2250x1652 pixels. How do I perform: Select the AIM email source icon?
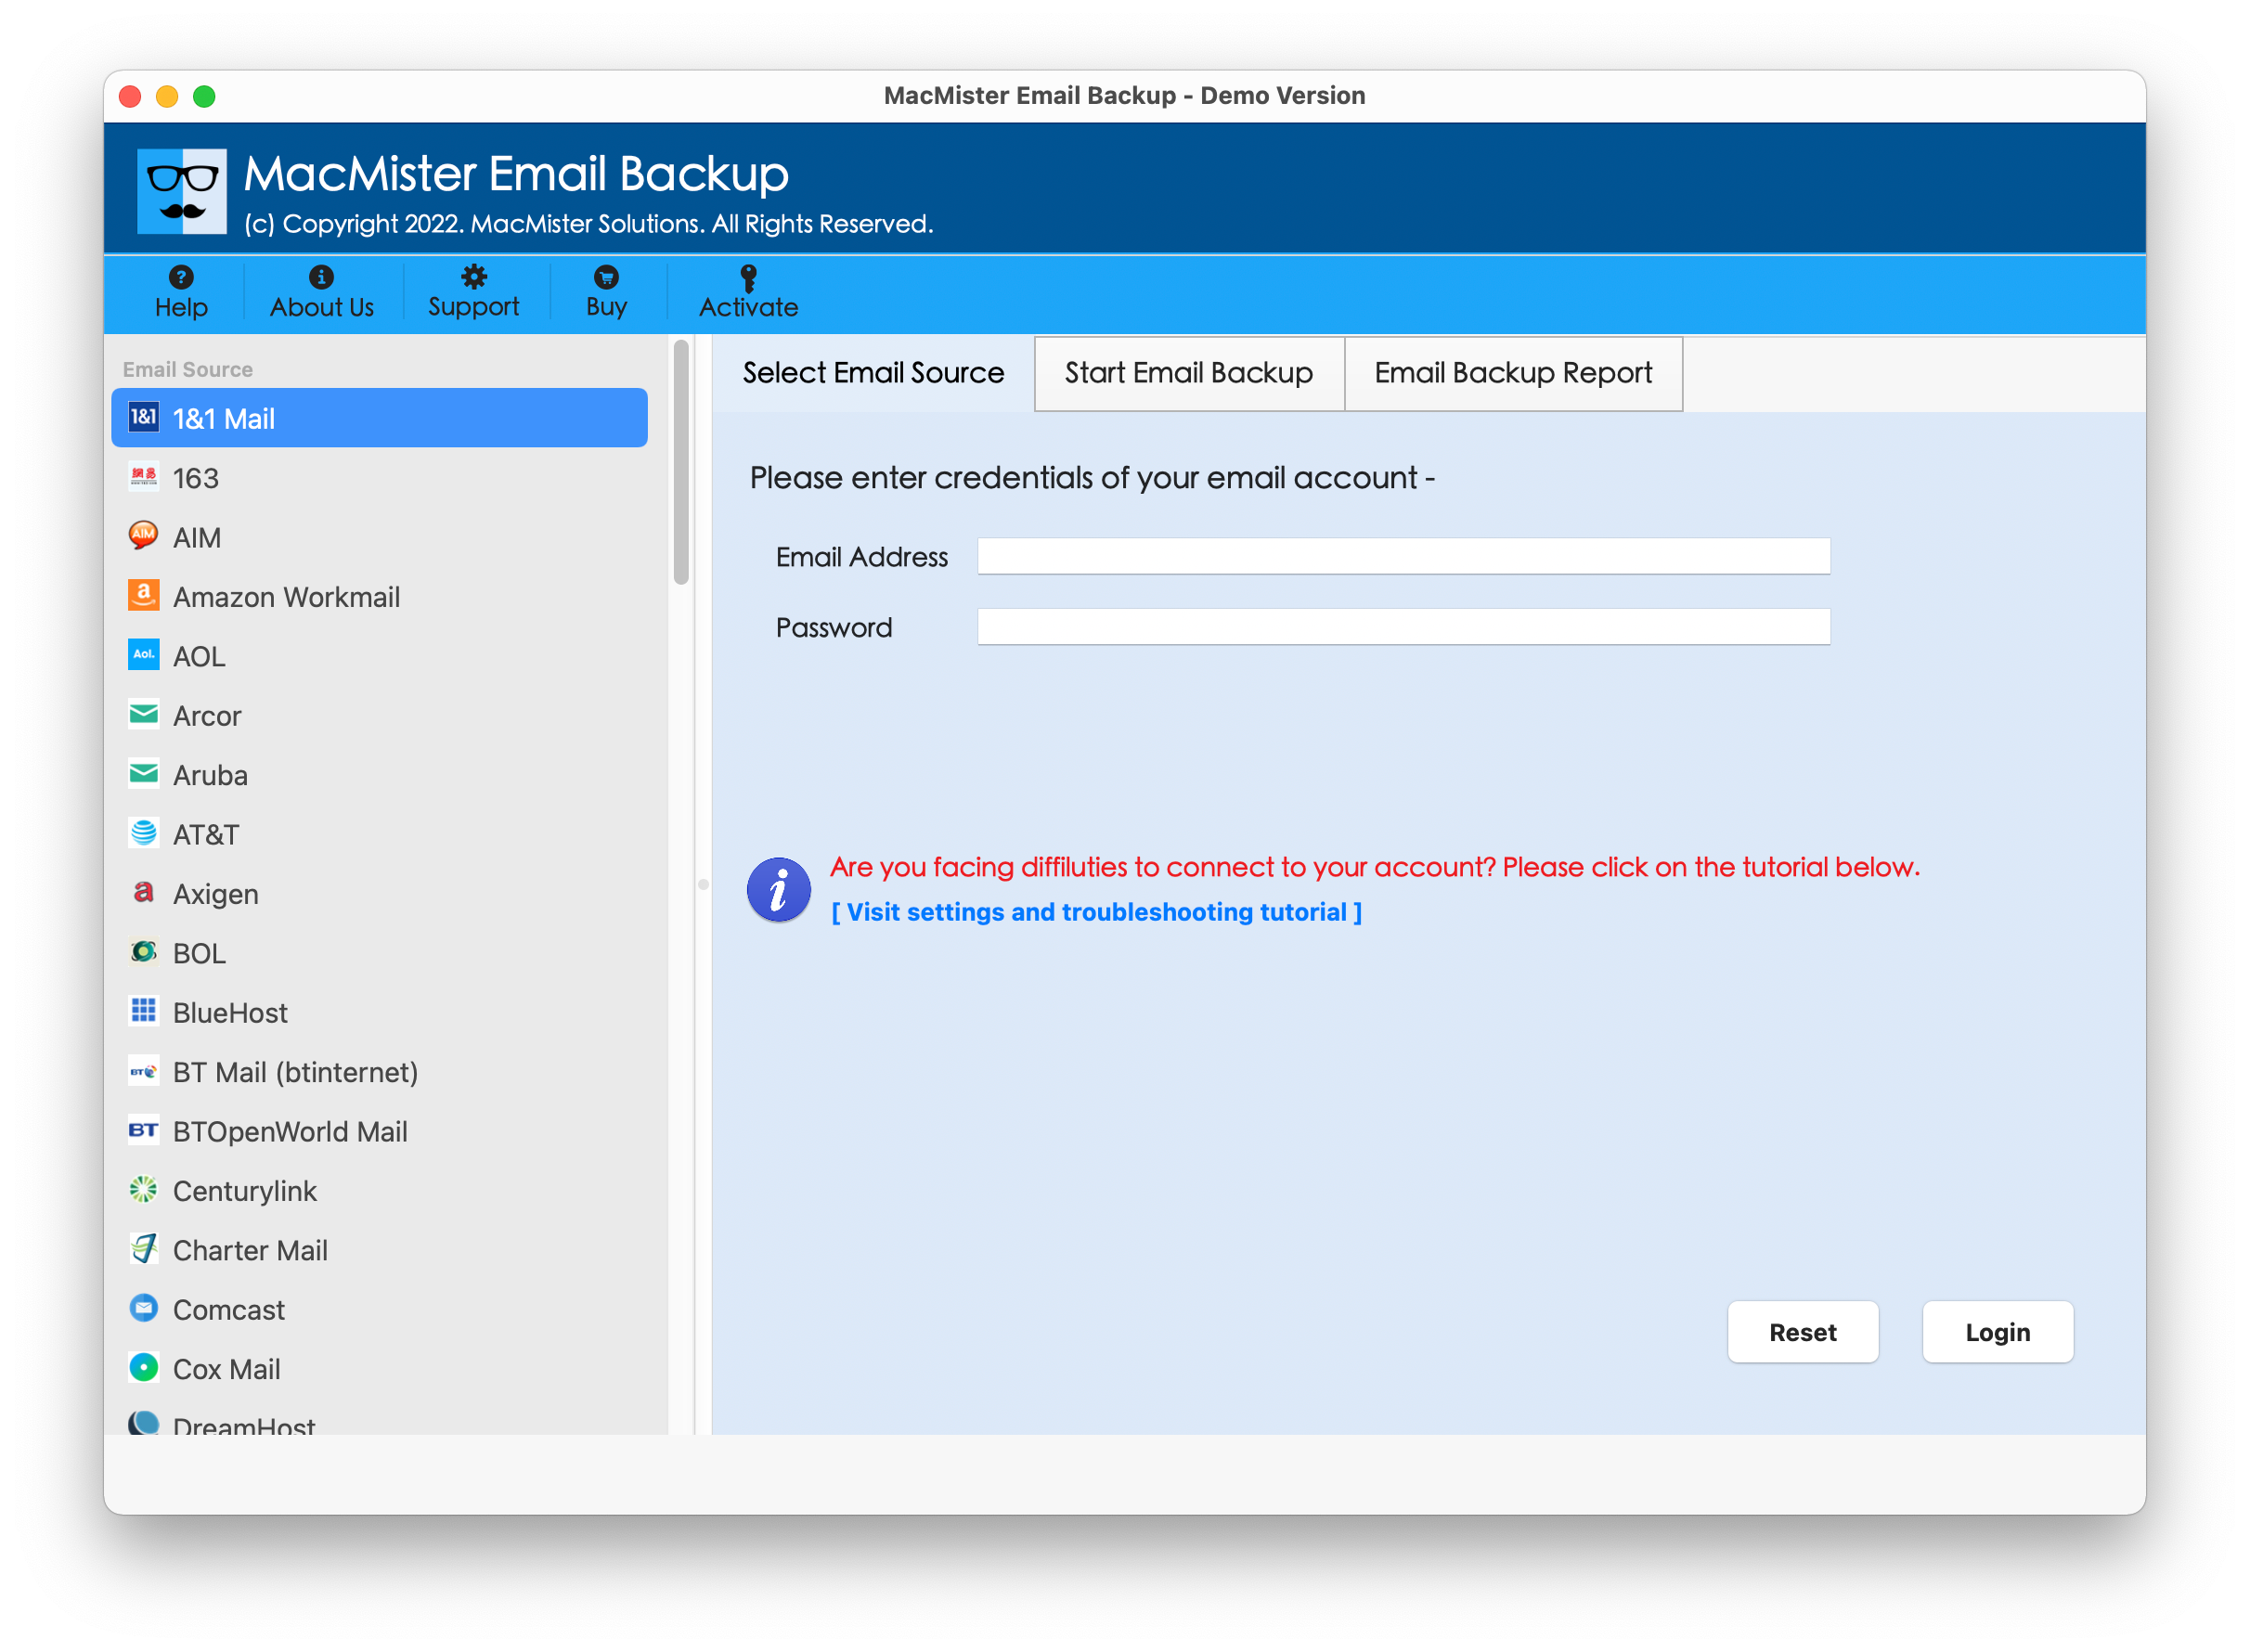coord(144,537)
